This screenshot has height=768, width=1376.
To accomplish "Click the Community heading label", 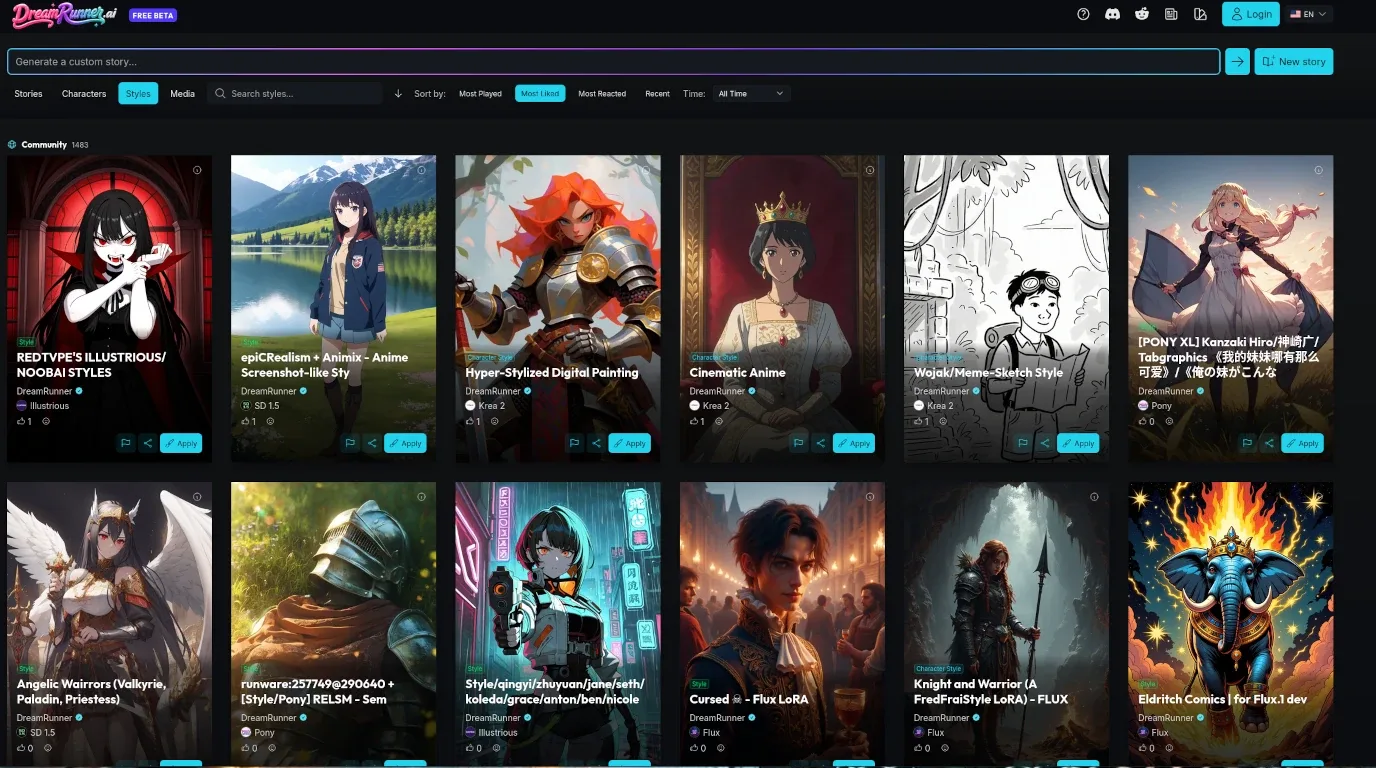I will [44, 145].
